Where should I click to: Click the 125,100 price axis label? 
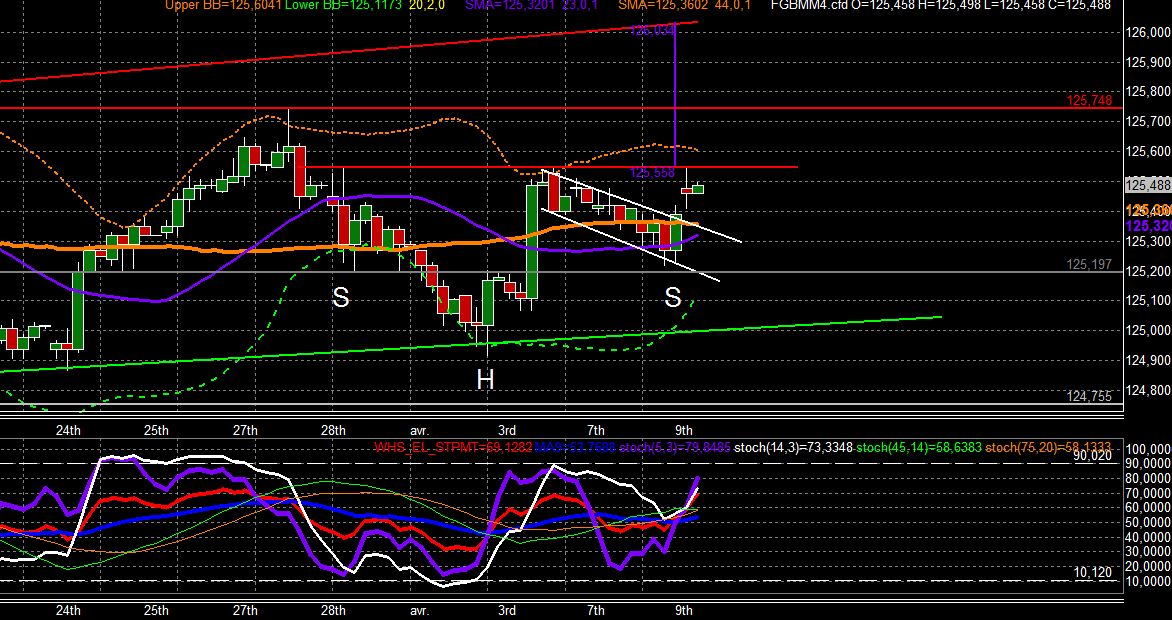coord(1147,301)
